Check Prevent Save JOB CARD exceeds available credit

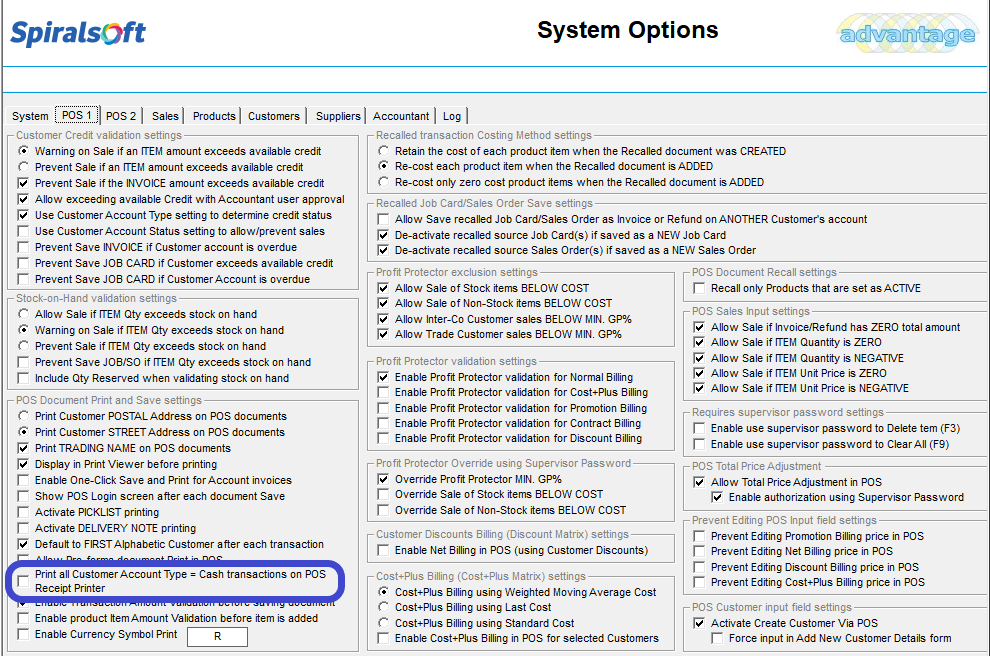pos(23,263)
